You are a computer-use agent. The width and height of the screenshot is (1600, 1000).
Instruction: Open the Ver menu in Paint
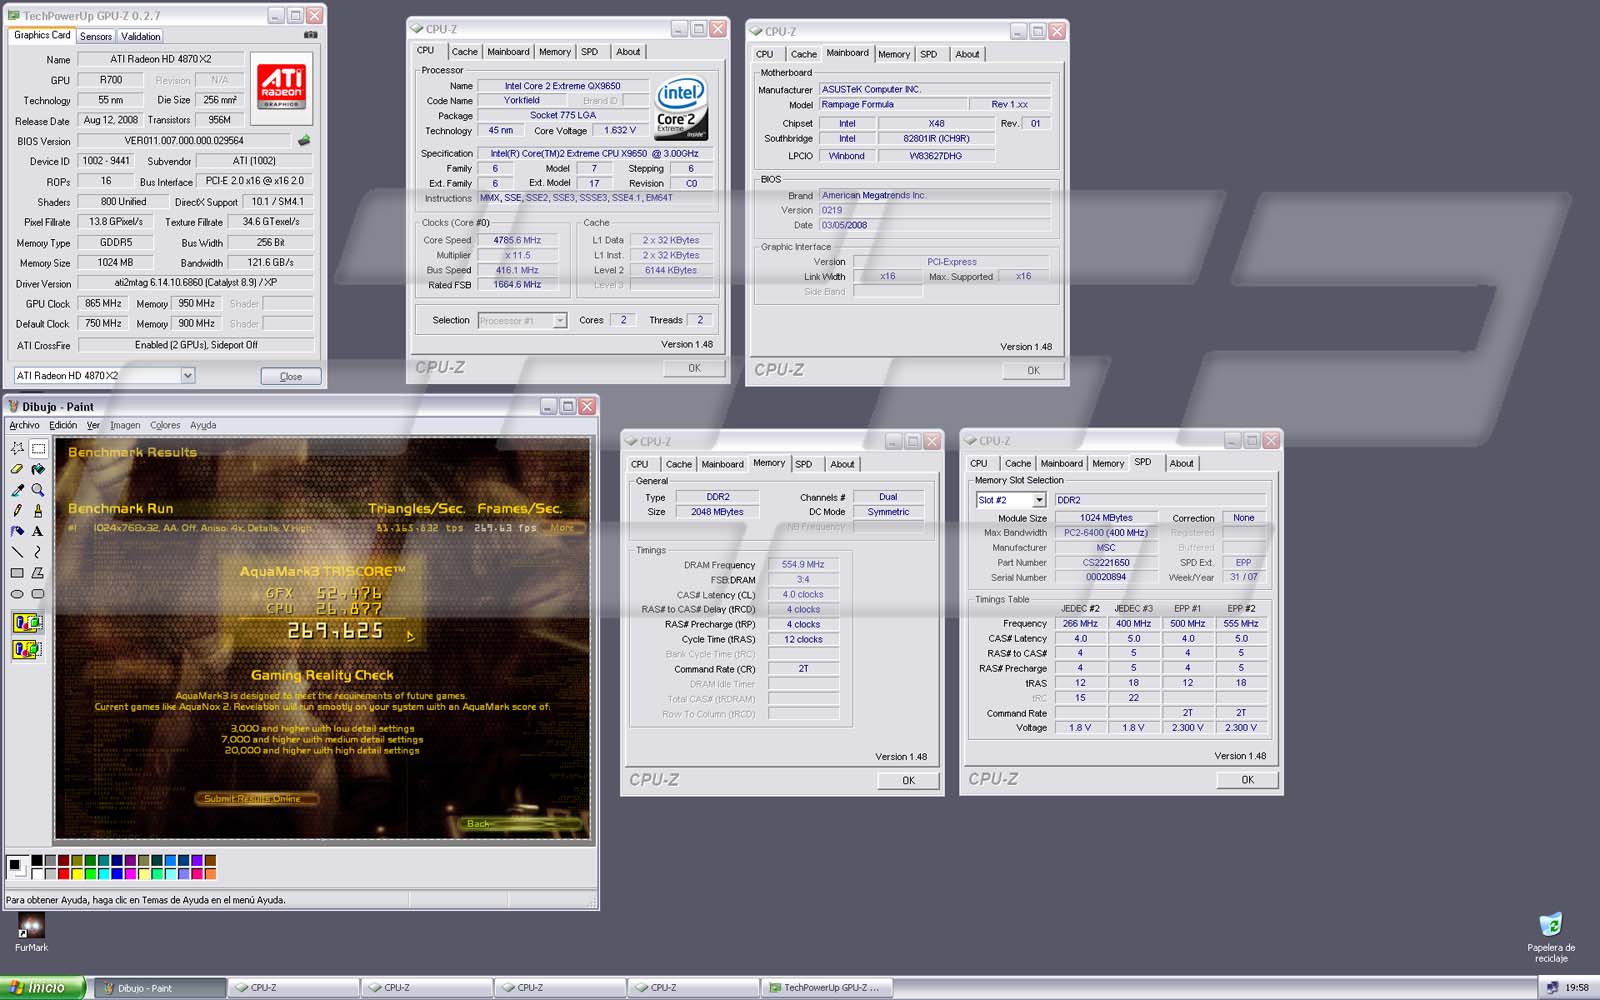(x=93, y=425)
